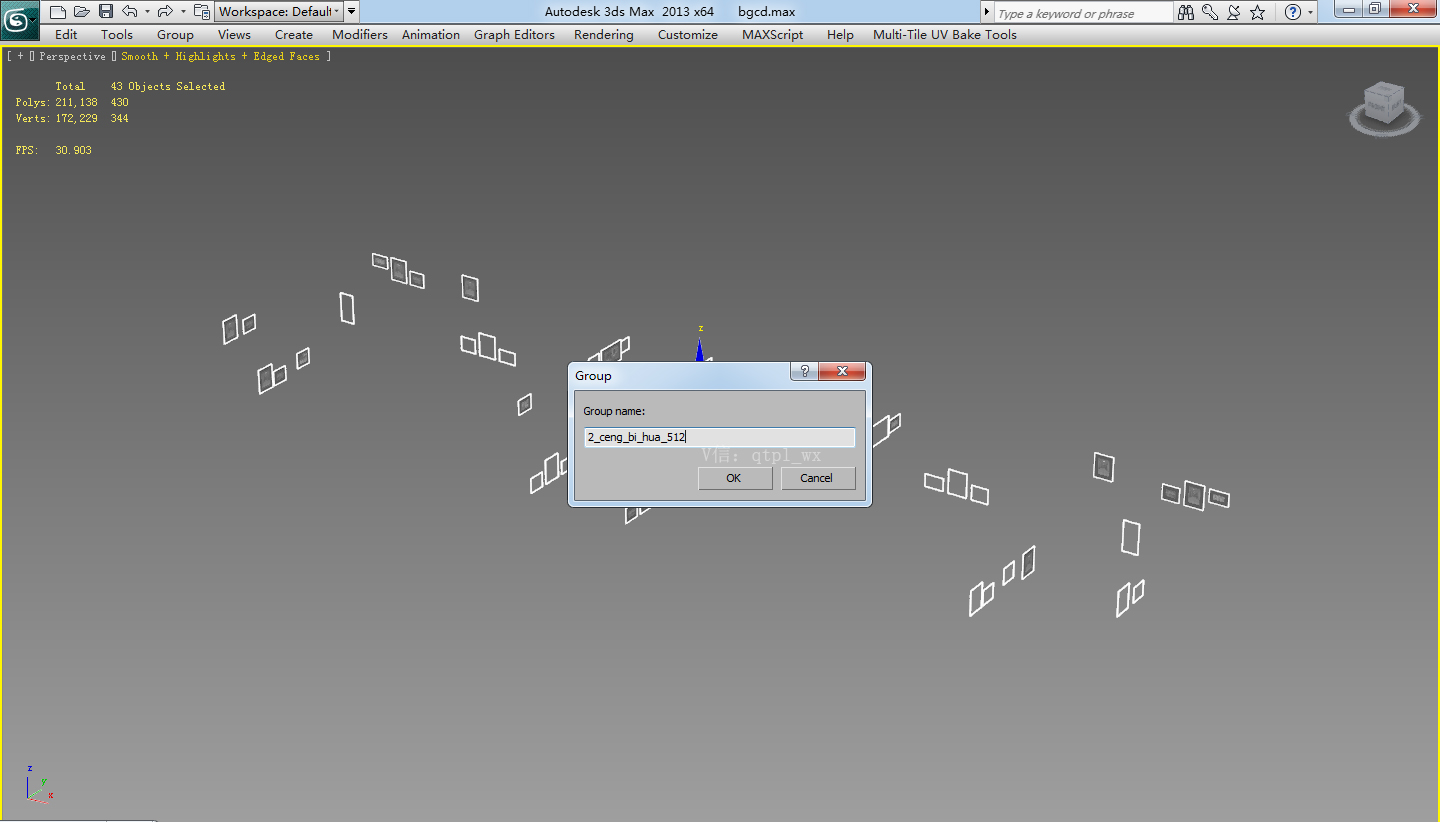This screenshot has height=822, width=1440.
Task: Open the Modifiers menu
Action: point(360,35)
